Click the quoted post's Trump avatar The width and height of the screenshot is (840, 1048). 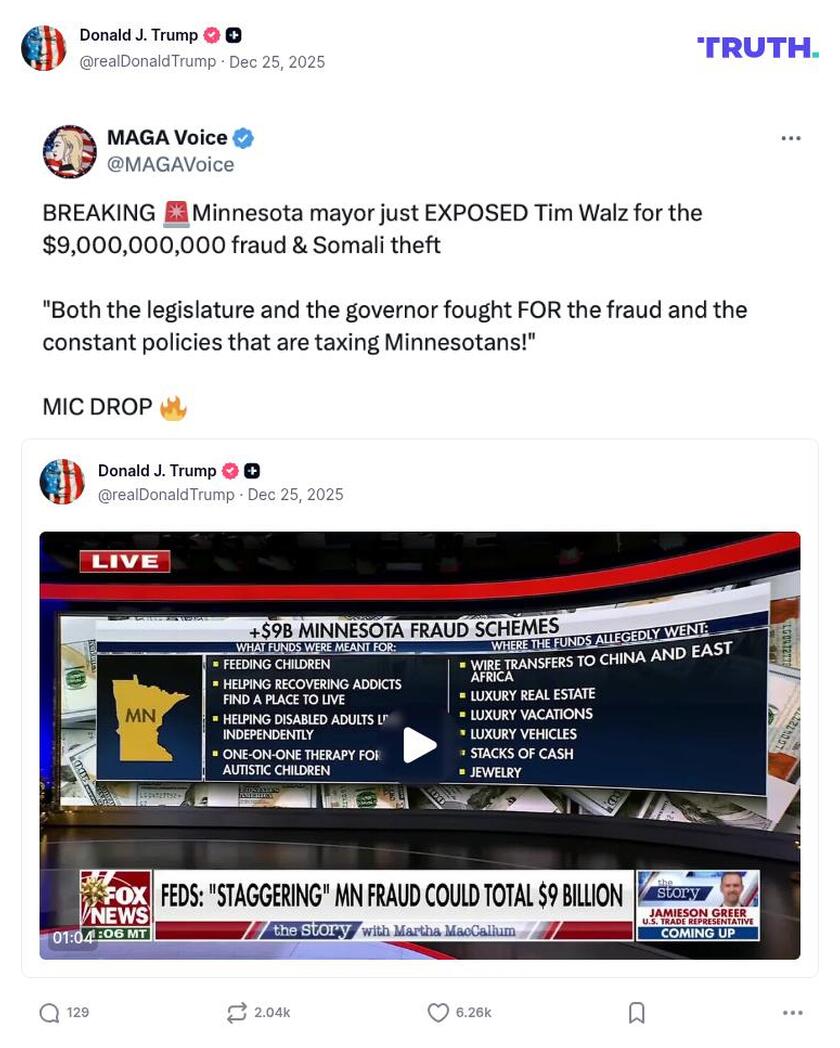tap(62, 481)
